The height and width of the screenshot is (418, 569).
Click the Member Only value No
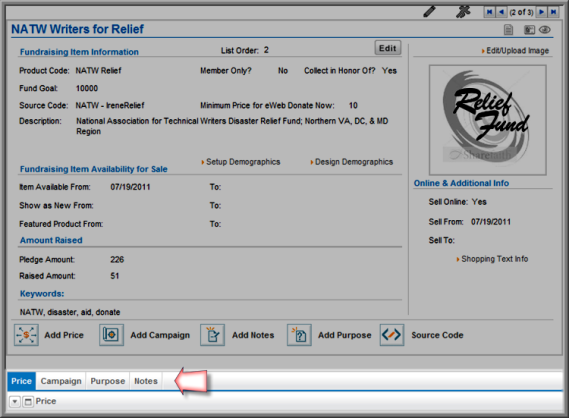coord(283,71)
